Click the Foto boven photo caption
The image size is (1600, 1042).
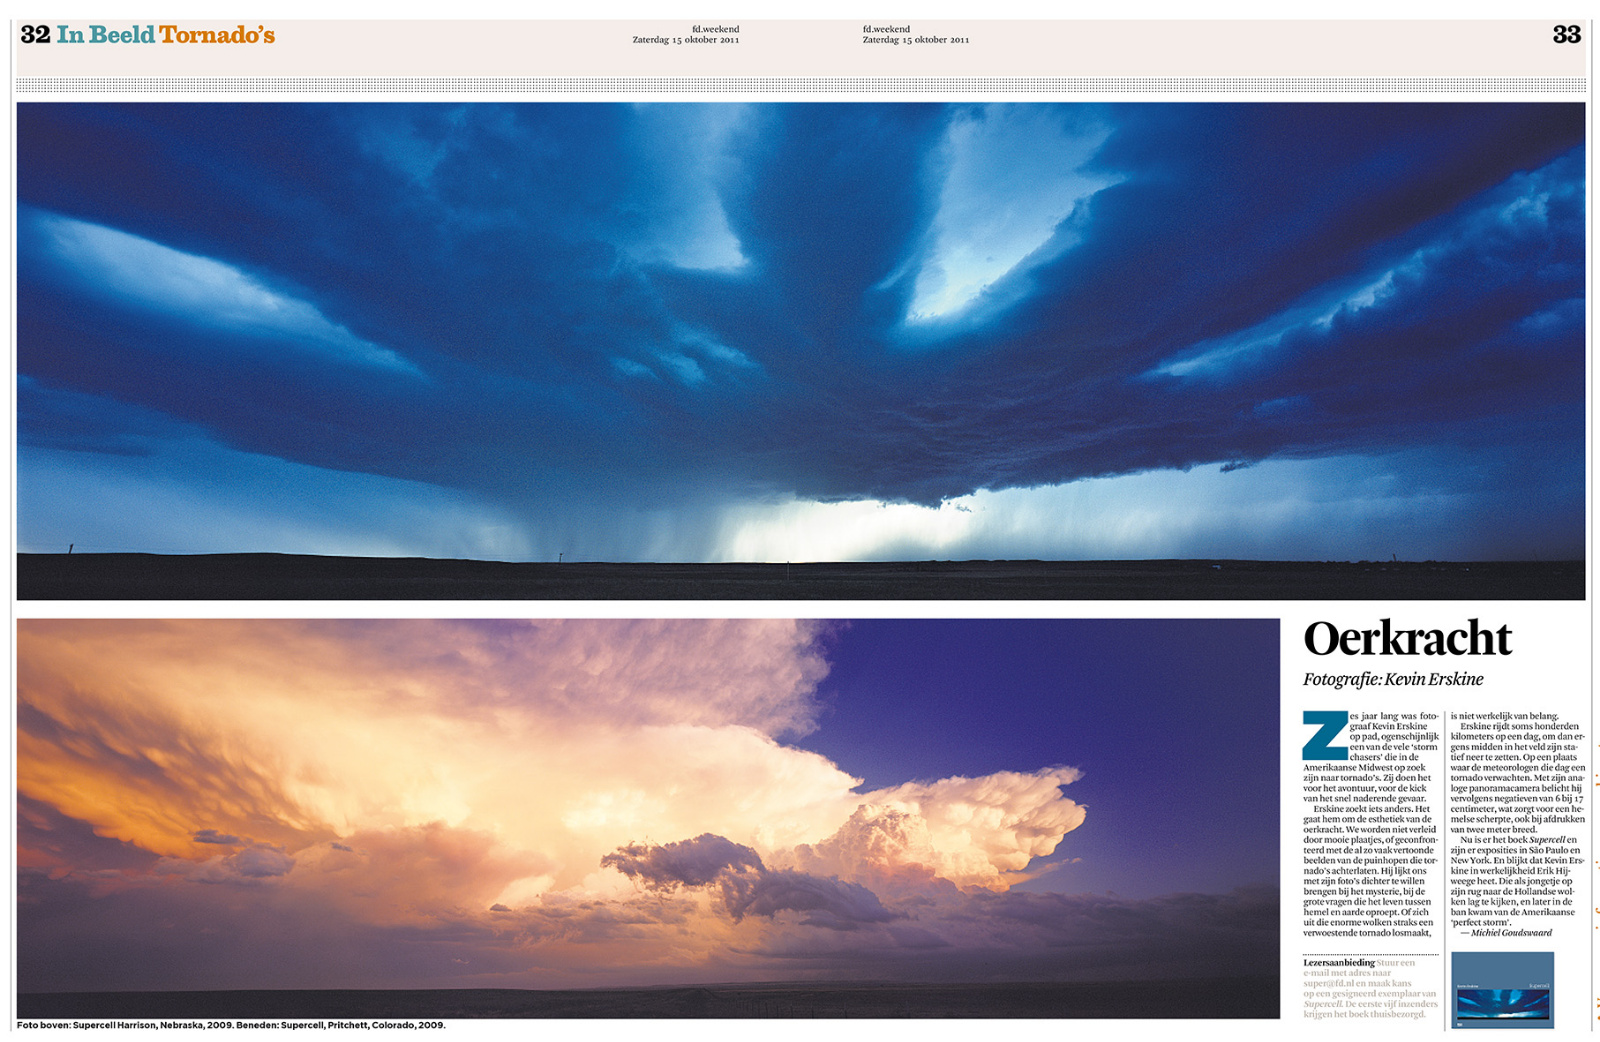pyautogui.click(x=230, y=1025)
